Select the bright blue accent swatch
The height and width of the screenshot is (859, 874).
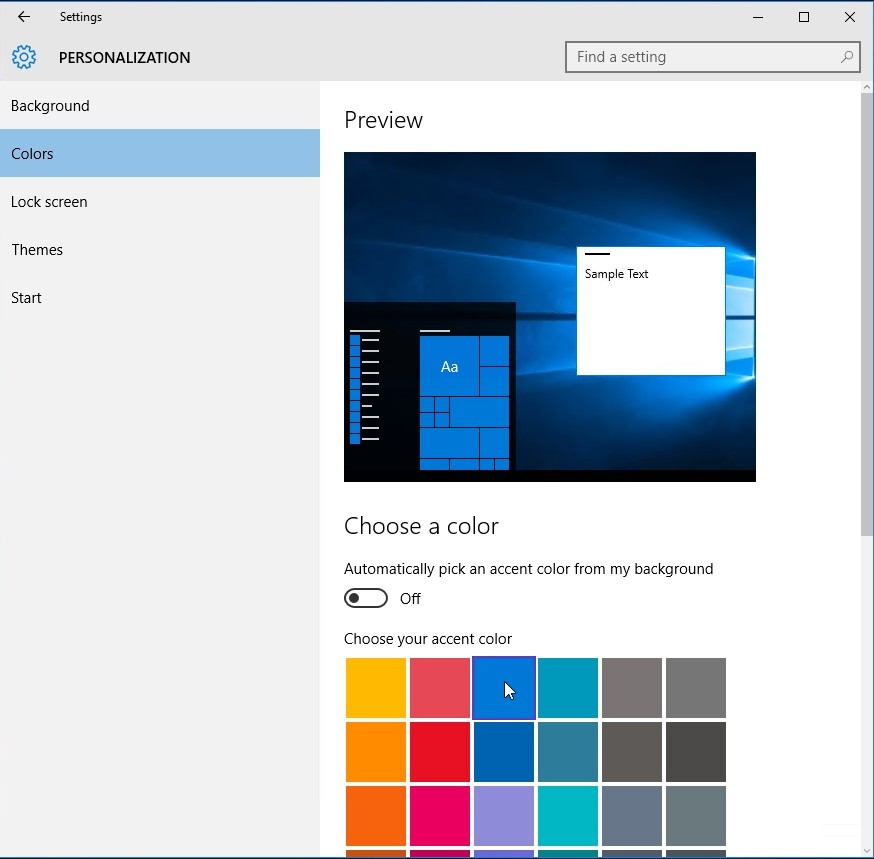[x=504, y=688]
